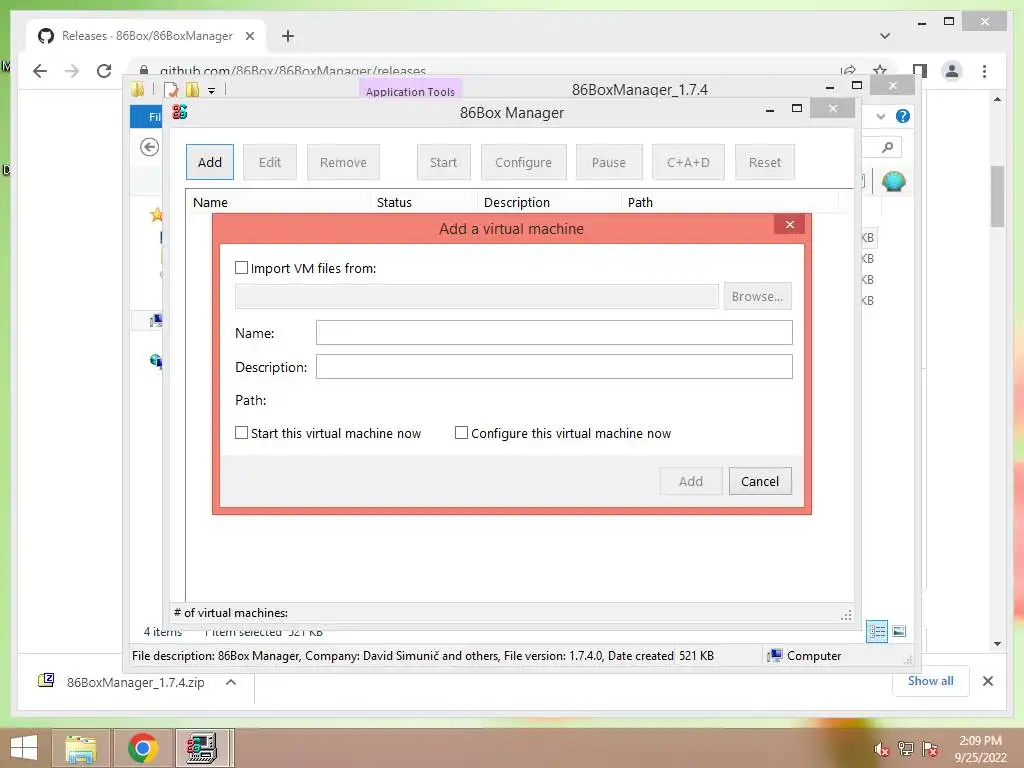Reload the GitHub releases page
Viewport: 1024px width, 768px height.
coord(104,71)
